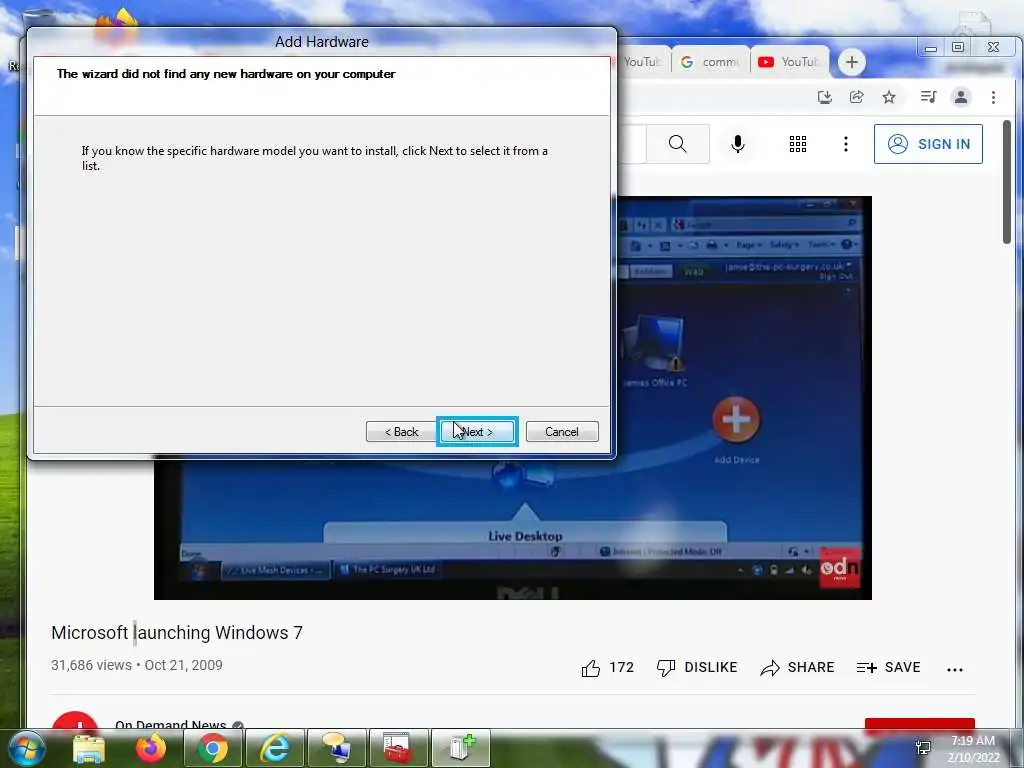The height and width of the screenshot is (768, 1024).
Task: Open the YouTube apps grid icon
Action: [797, 144]
